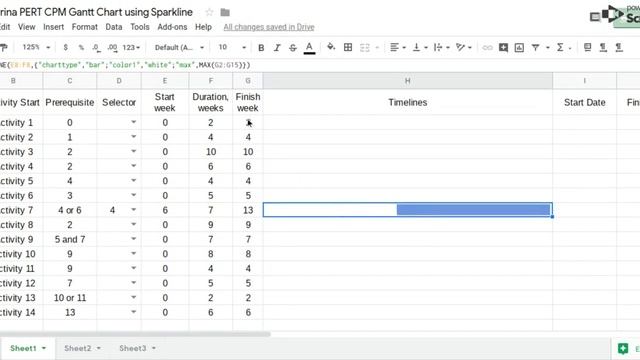Open the functions sigma icon

[560, 47]
